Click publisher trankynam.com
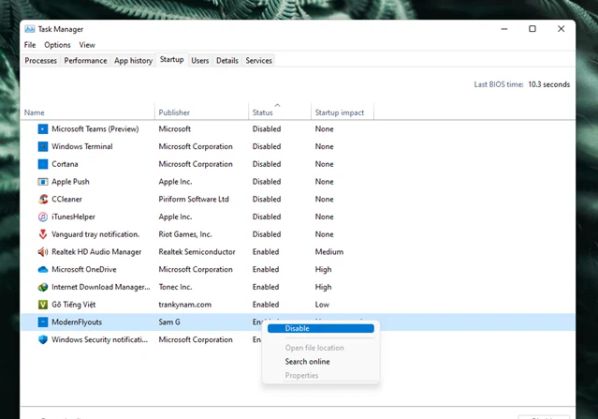Viewport: 598px width, 419px height. [x=185, y=304]
